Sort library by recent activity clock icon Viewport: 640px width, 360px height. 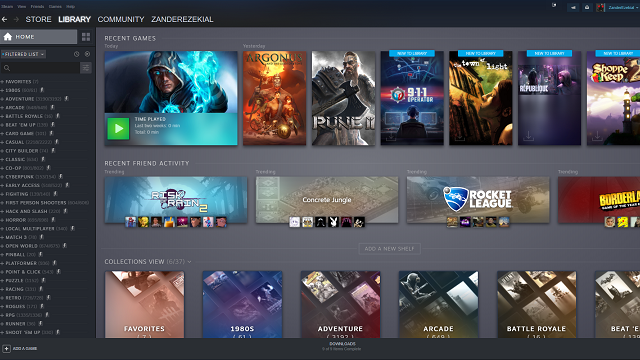pos(76,54)
